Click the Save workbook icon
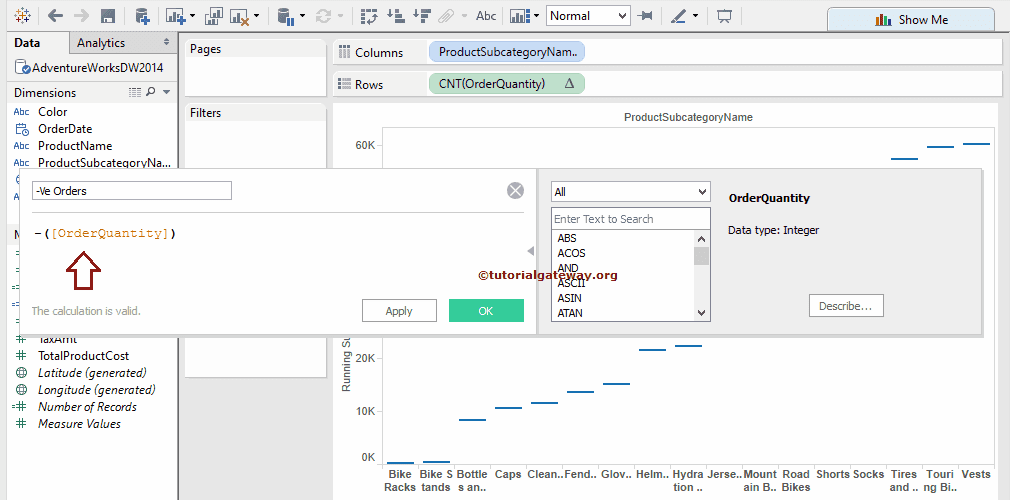The image size is (1010, 500). click(108, 16)
